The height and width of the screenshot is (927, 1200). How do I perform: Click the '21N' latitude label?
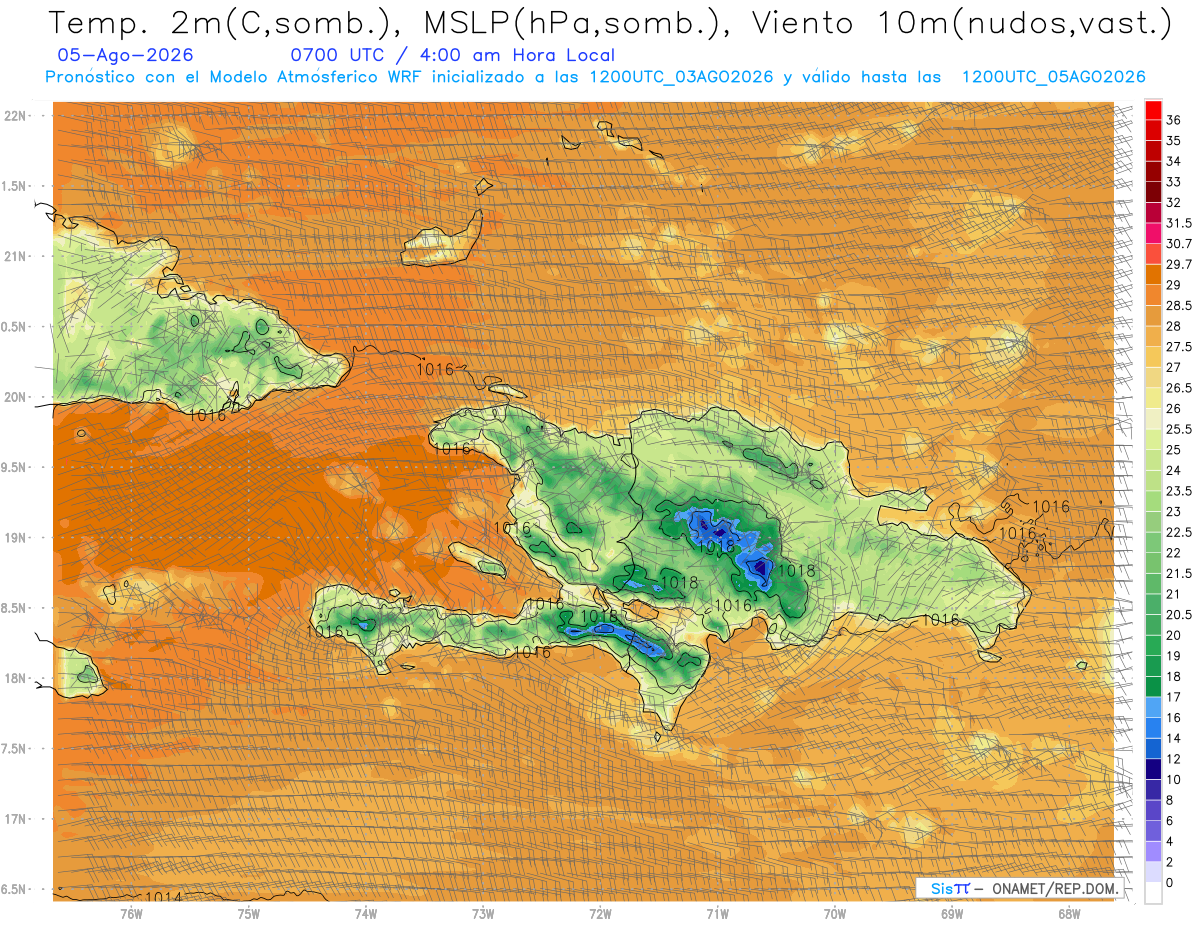[15, 256]
